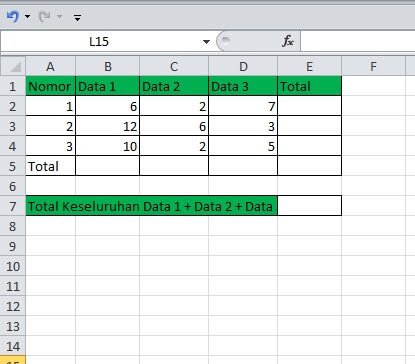The image size is (415, 364).
Task: Select cell A4 containing 3
Action: [x=51, y=146]
